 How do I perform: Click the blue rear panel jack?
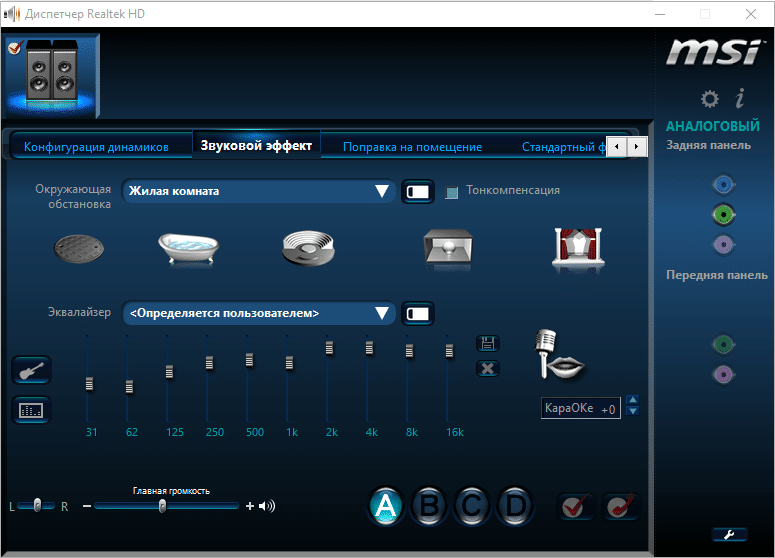[x=724, y=185]
